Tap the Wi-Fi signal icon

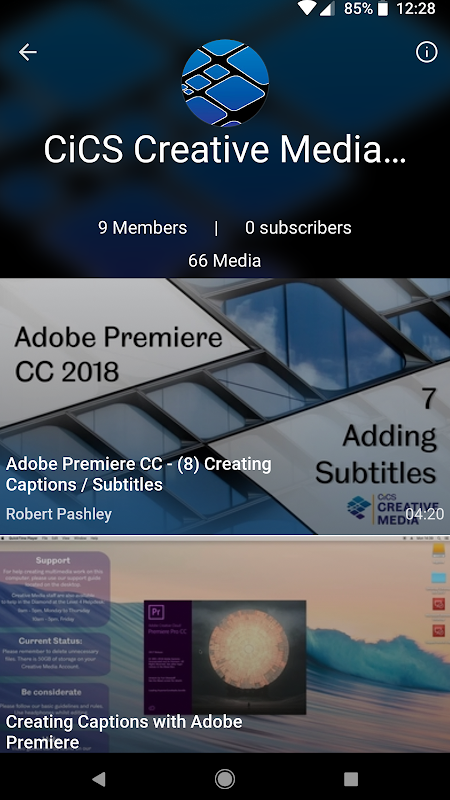(307, 8)
